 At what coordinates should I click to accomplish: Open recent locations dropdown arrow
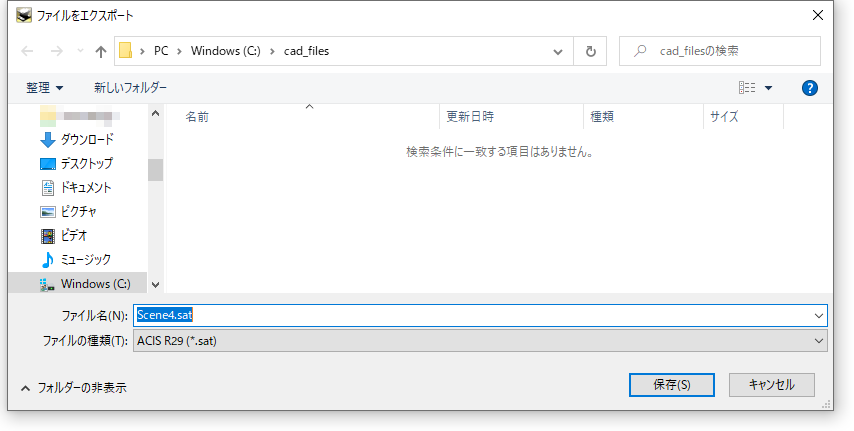point(81,51)
